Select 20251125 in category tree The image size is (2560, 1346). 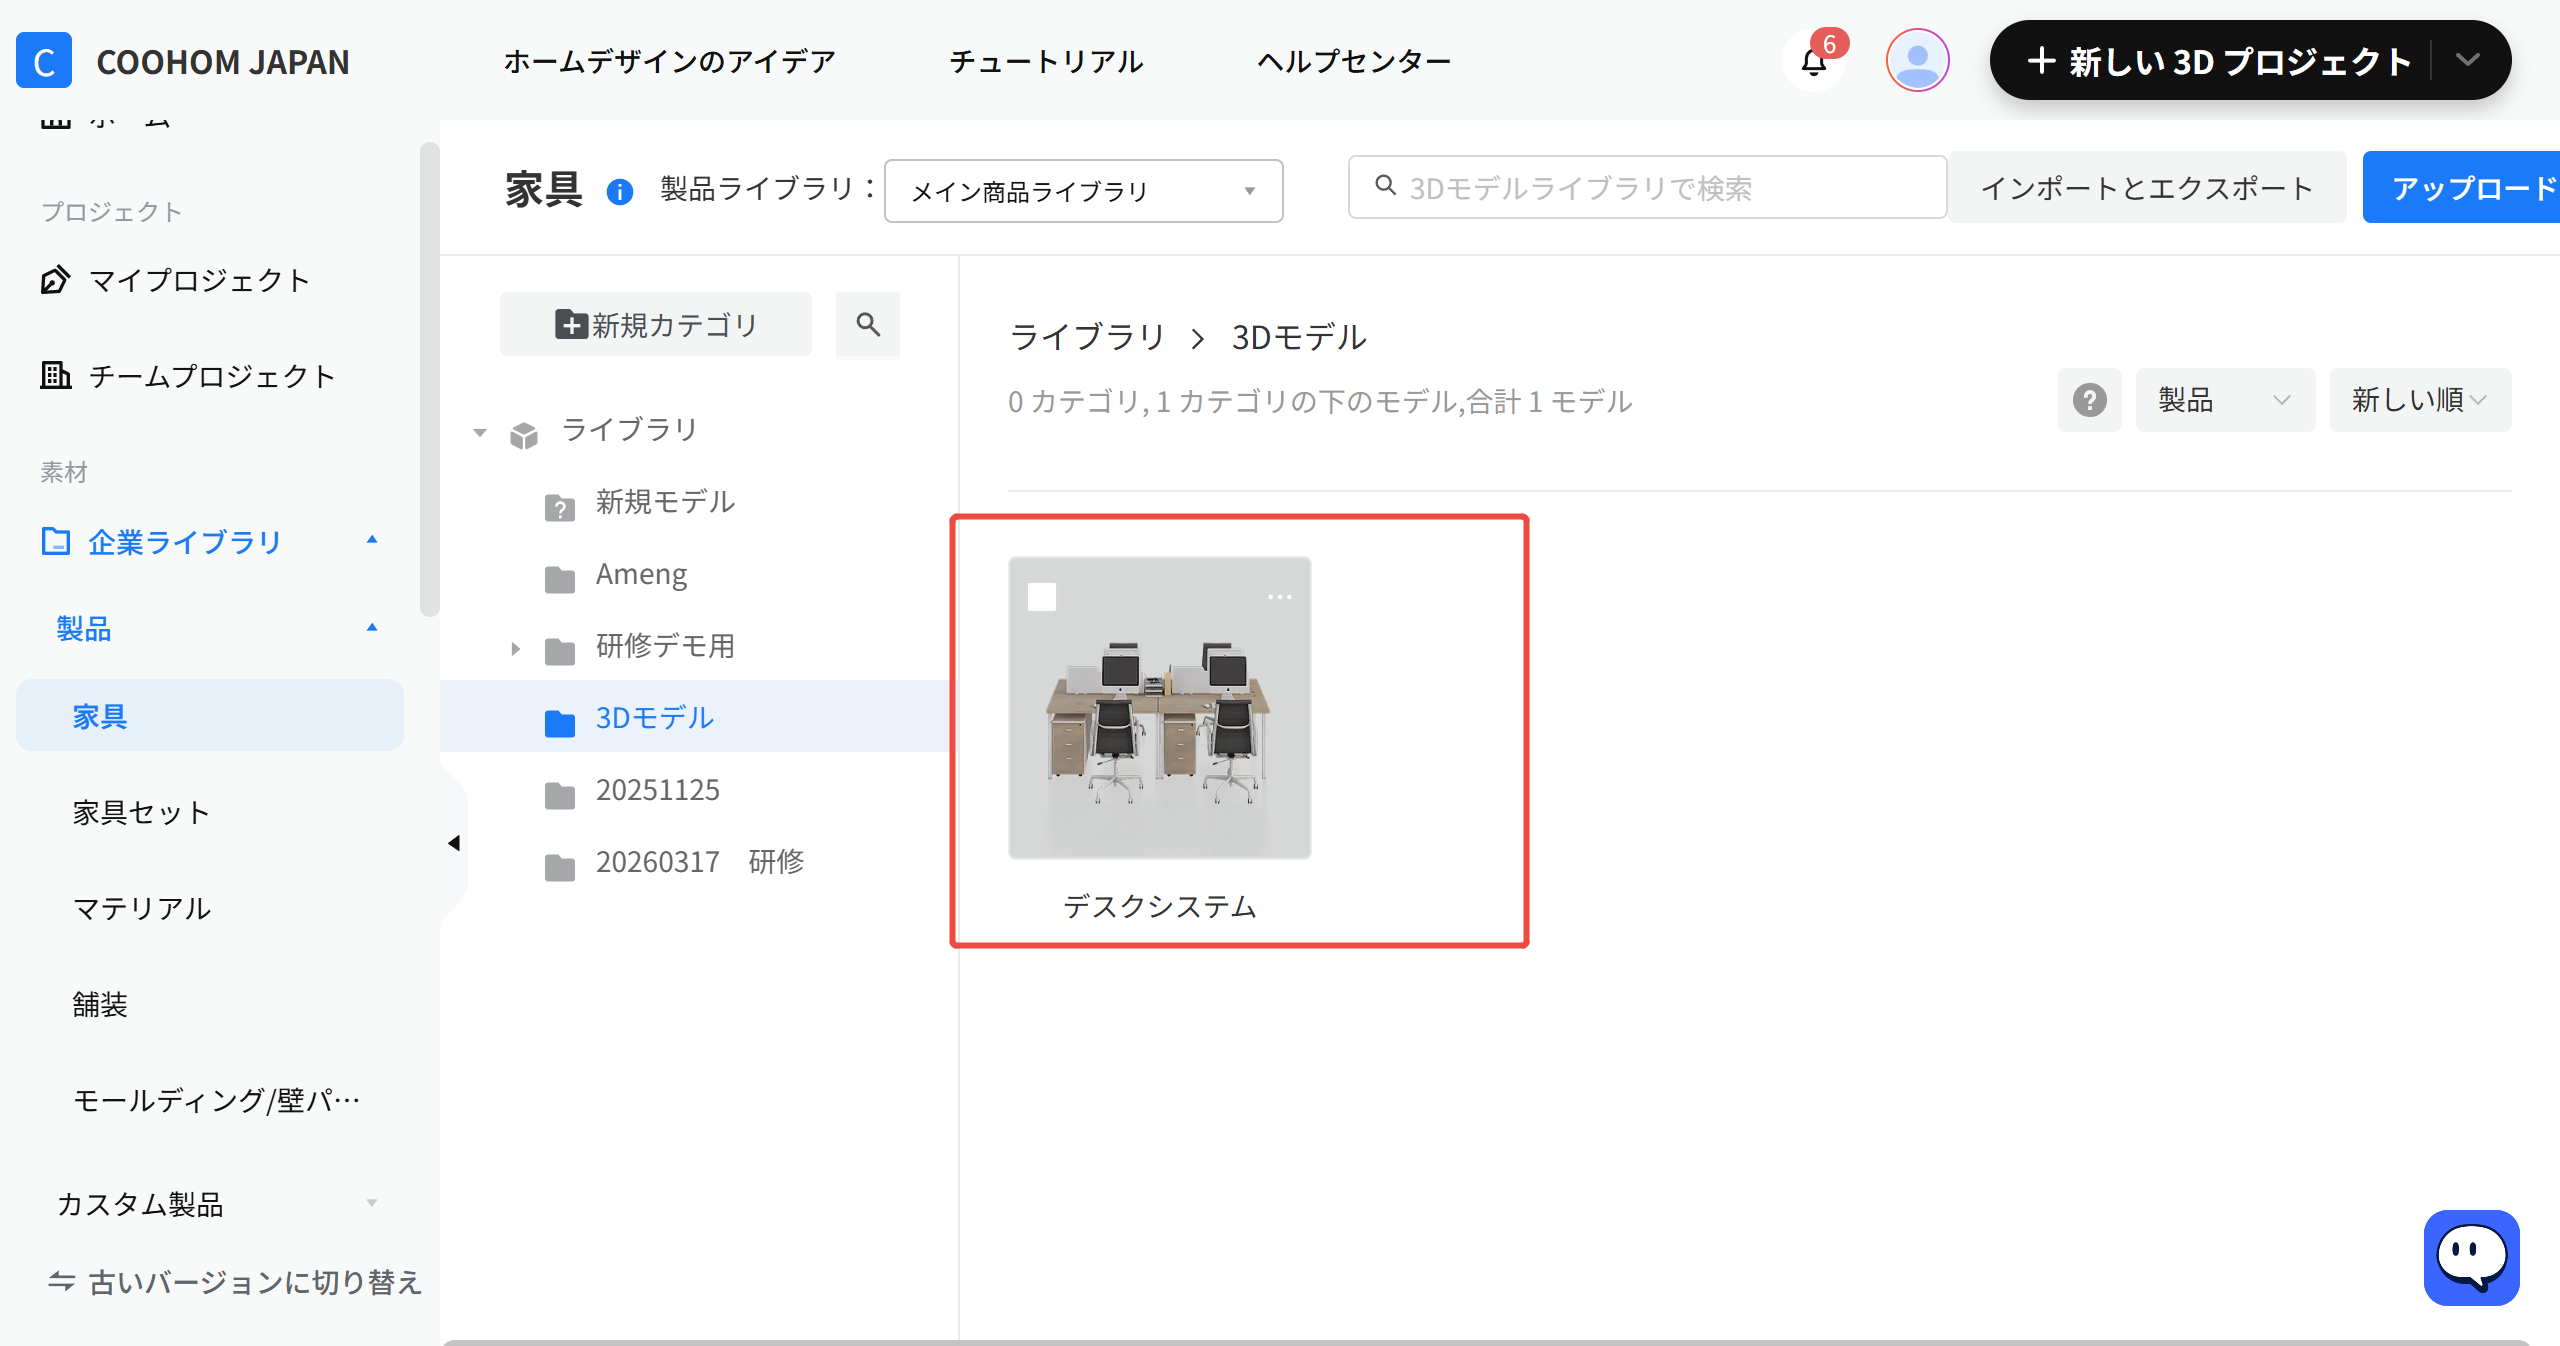click(x=658, y=790)
